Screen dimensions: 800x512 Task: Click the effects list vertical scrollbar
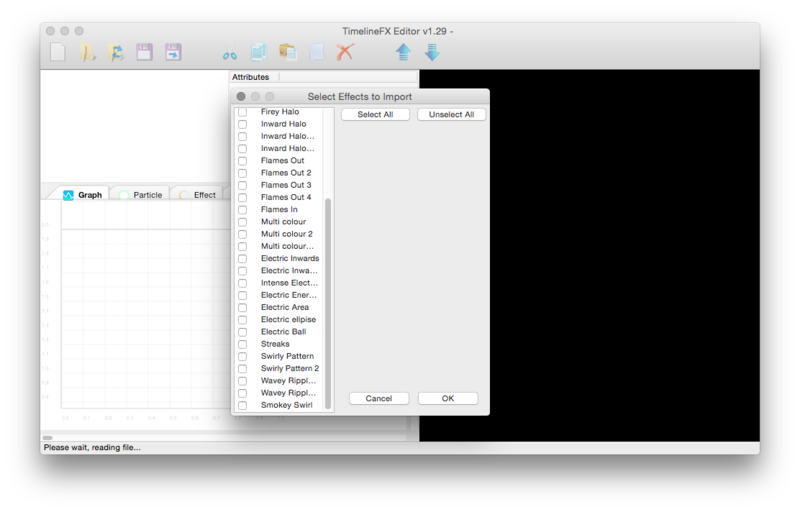328,303
